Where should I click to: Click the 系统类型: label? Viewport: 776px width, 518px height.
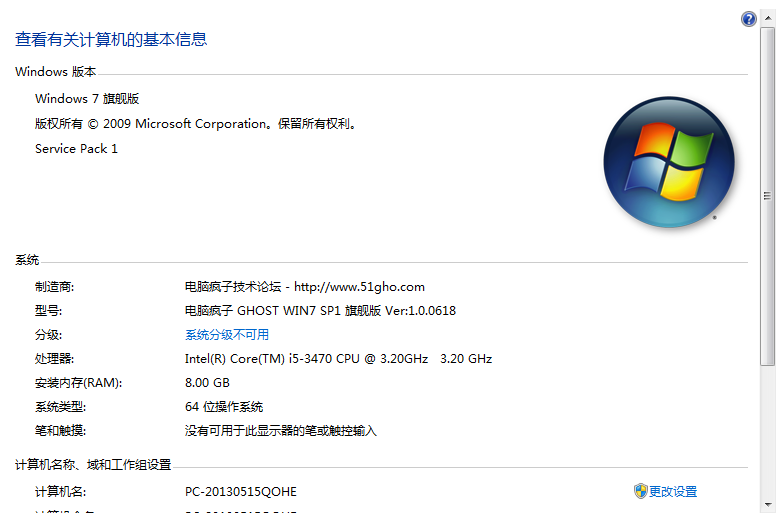point(60,407)
